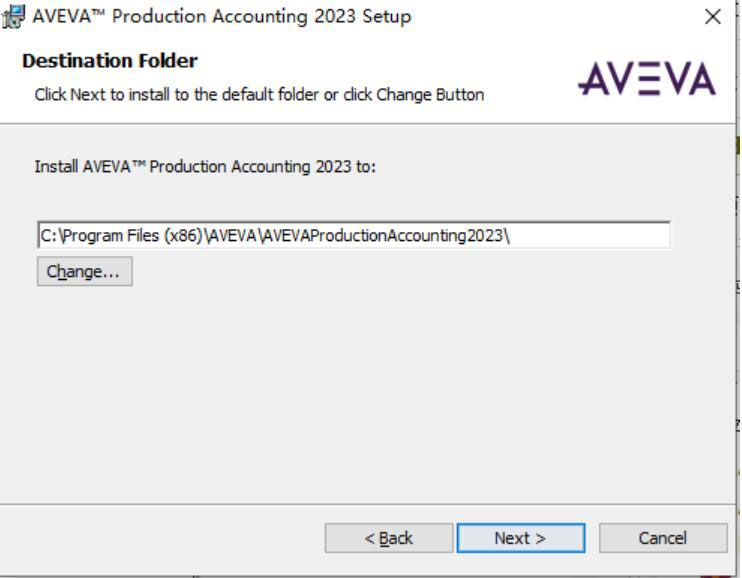Click the standalone 'AVEVA' folder segment in path

pos(232,235)
